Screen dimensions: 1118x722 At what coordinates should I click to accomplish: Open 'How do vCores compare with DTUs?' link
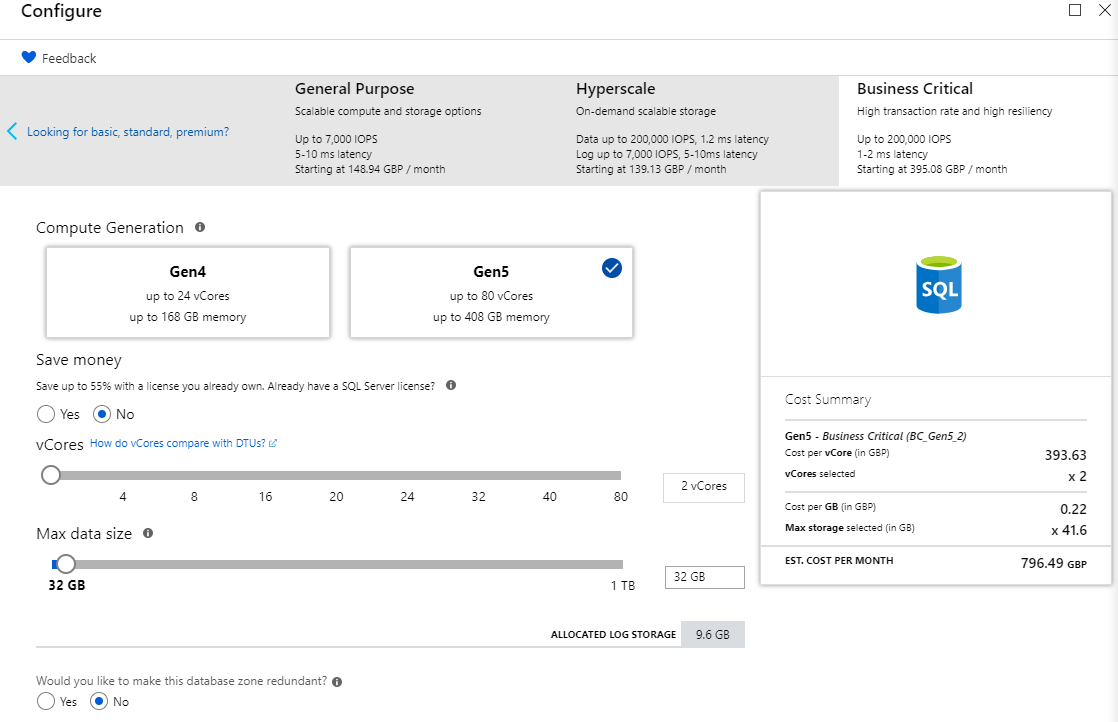(x=178, y=443)
